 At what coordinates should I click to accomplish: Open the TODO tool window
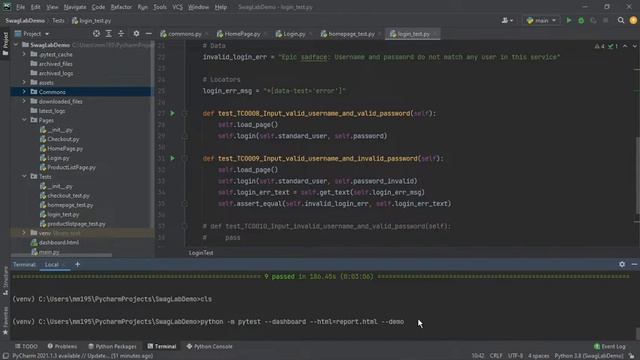coord(27,346)
